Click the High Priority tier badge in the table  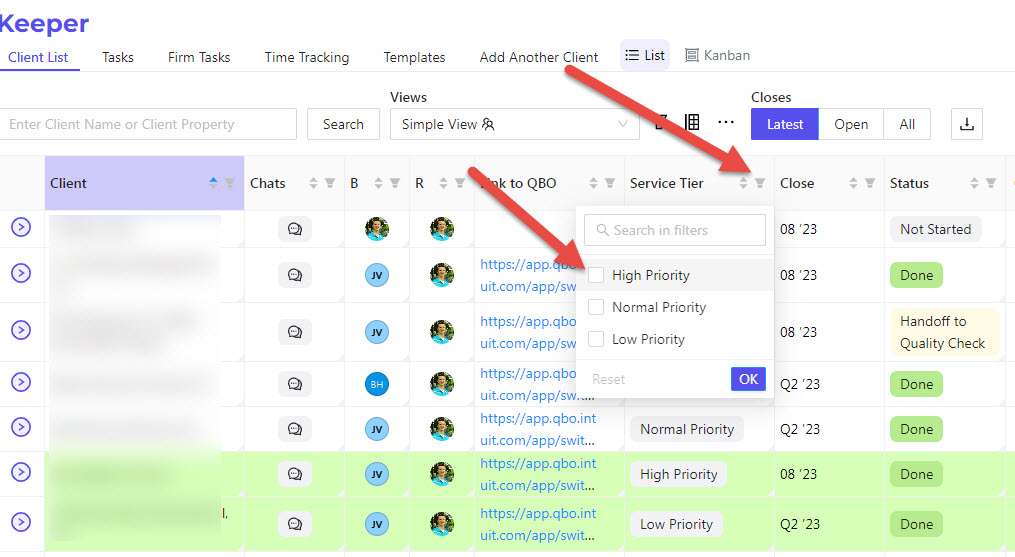(x=678, y=474)
